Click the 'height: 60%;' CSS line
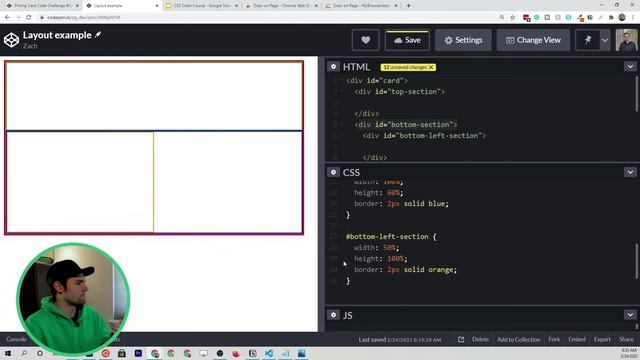The width and height of the screenshot is (640, 360). pos(378,193)
